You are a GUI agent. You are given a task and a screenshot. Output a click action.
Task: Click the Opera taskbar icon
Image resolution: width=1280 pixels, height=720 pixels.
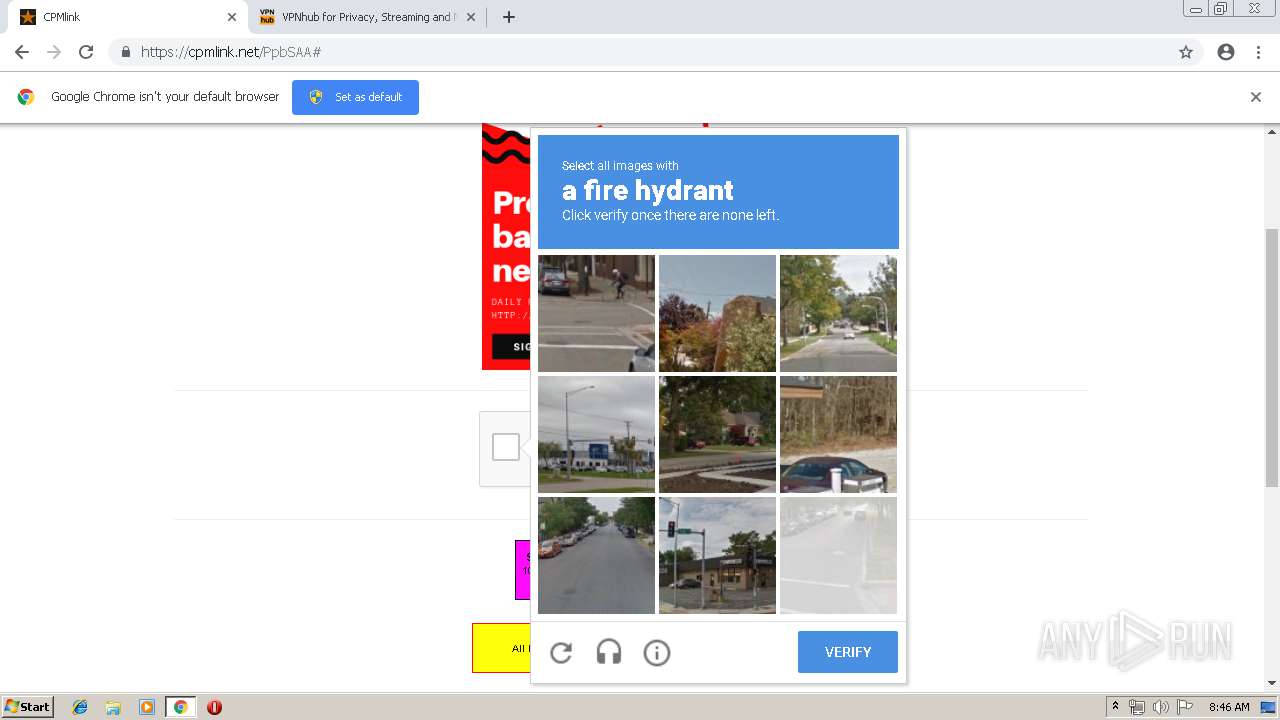coord(214,707)
